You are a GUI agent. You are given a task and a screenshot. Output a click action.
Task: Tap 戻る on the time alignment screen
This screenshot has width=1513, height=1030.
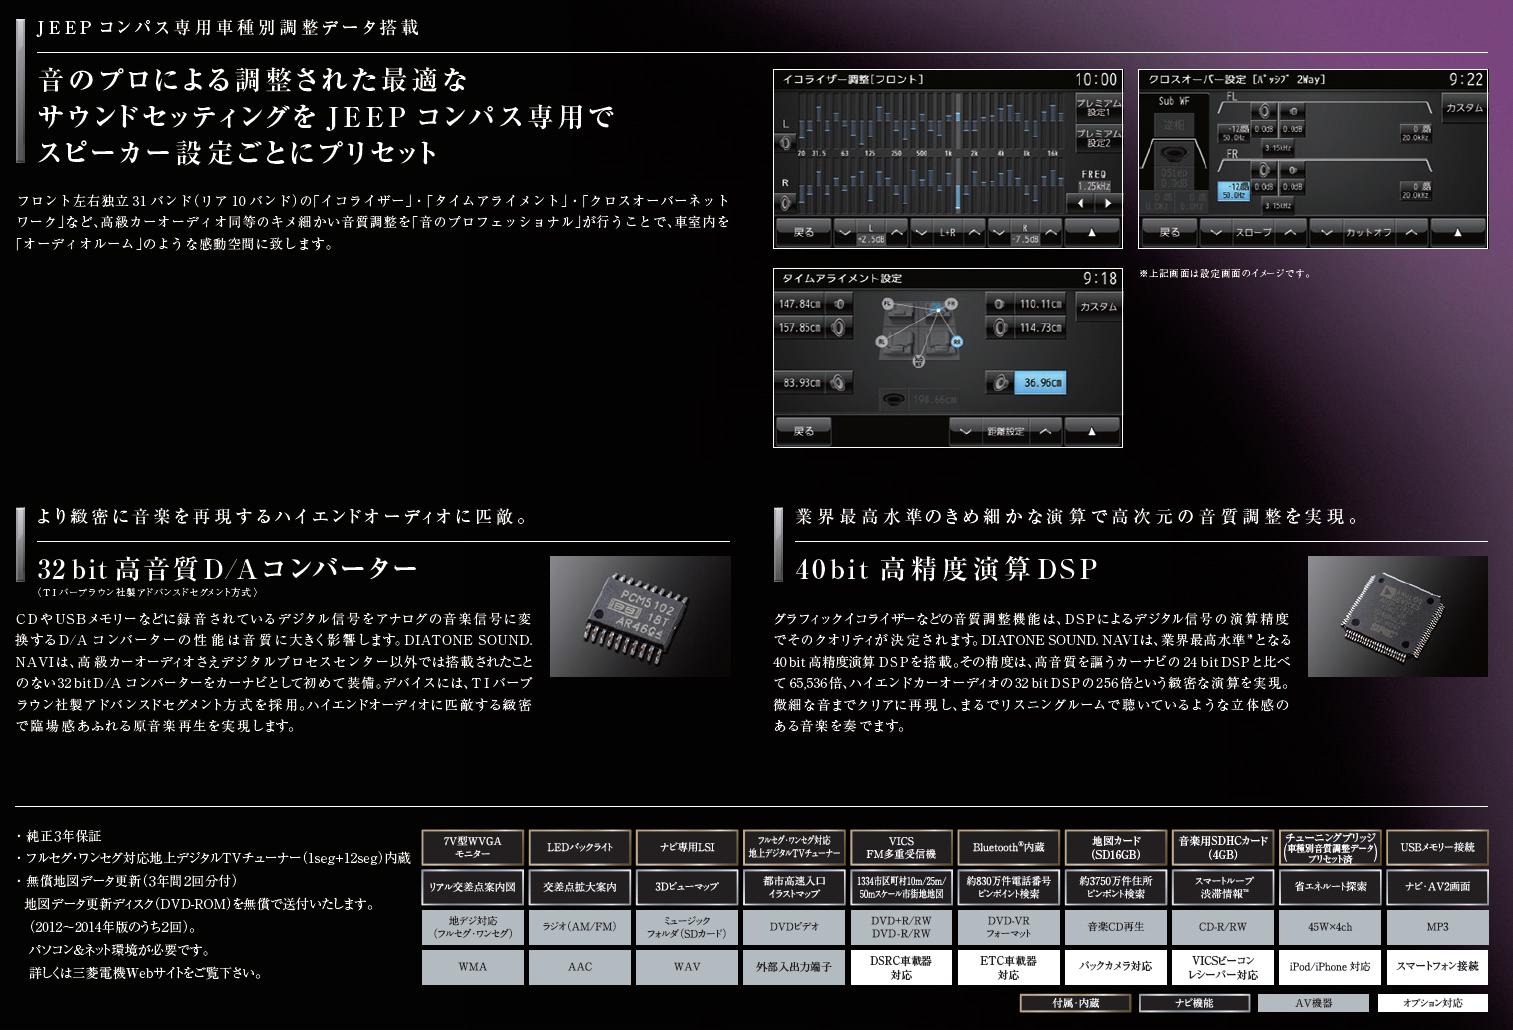click(x=804, y=431)
